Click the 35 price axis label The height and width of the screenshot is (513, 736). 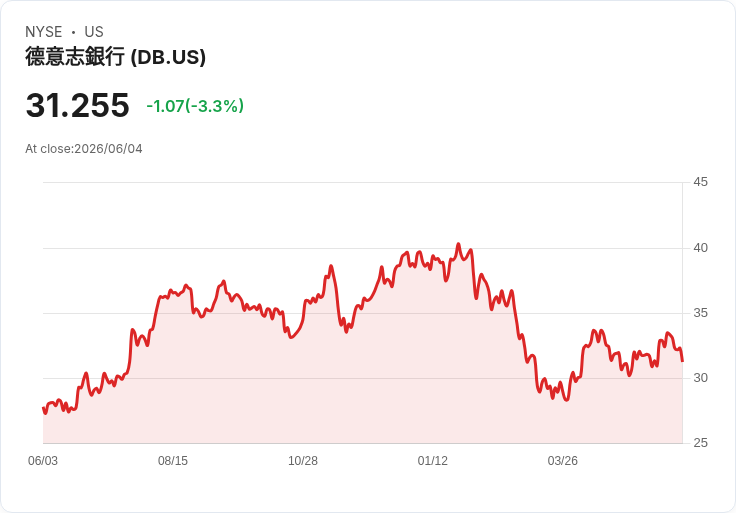coord(700,313)
